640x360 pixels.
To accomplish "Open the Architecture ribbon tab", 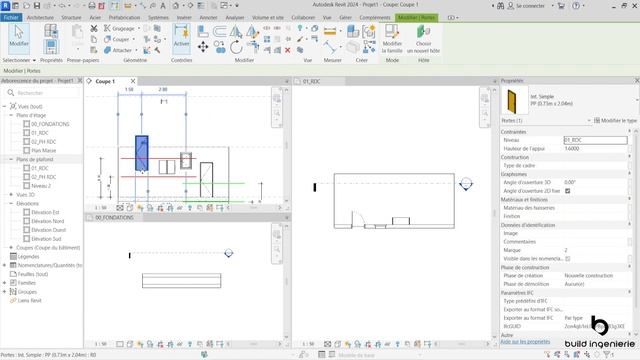I will click(40, 18).
